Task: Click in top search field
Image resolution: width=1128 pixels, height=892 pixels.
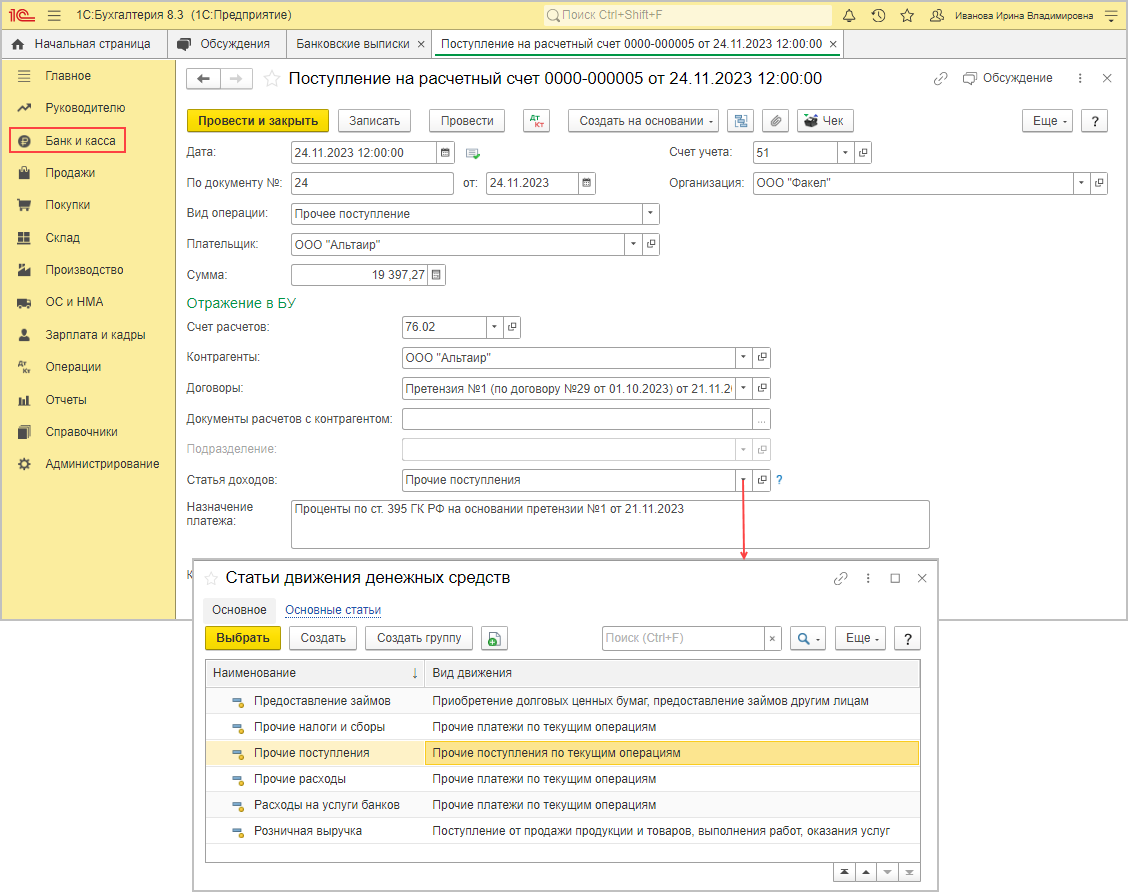Action: point(687,15)
